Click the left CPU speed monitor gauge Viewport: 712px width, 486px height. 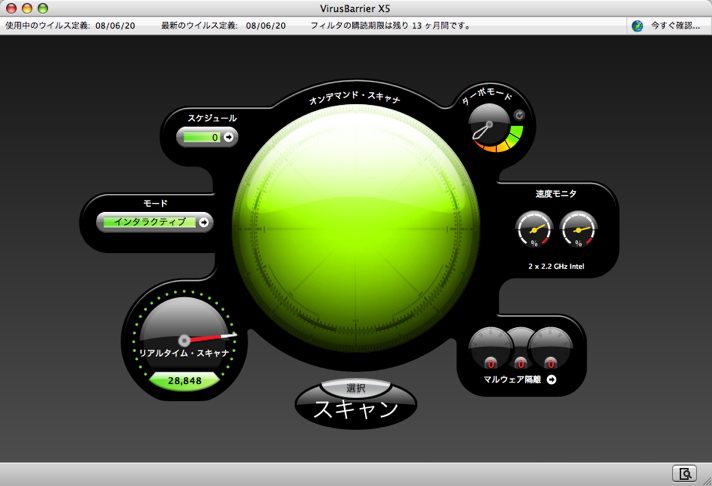(x=534, y=231)
